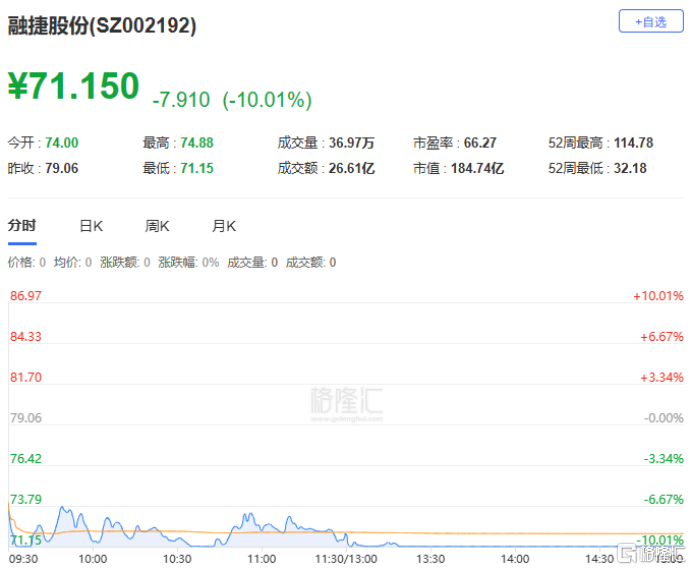Image resolution: width=692 pixels, height=570 pixels.
Task: Click the 84.33 price axis label
Action: (x=26, y=337)
